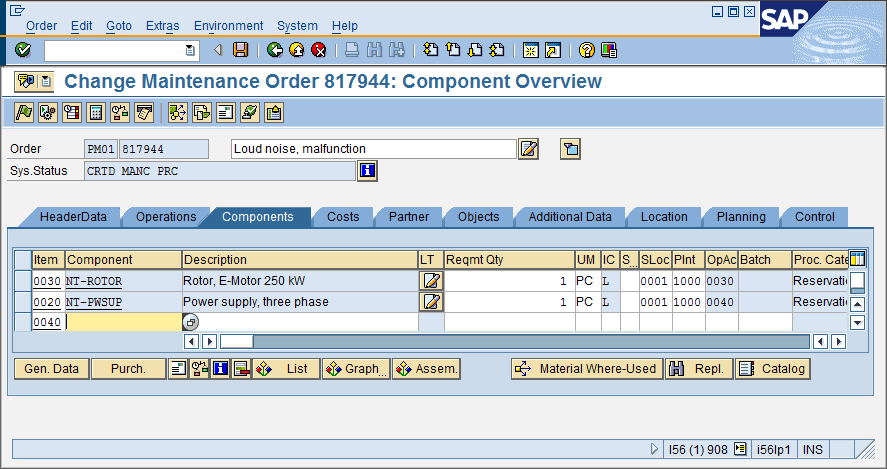The width and height of the screenshot is (887, 469).
Task: Click the Gen. Data button
Action: click(x=51, y=369)
